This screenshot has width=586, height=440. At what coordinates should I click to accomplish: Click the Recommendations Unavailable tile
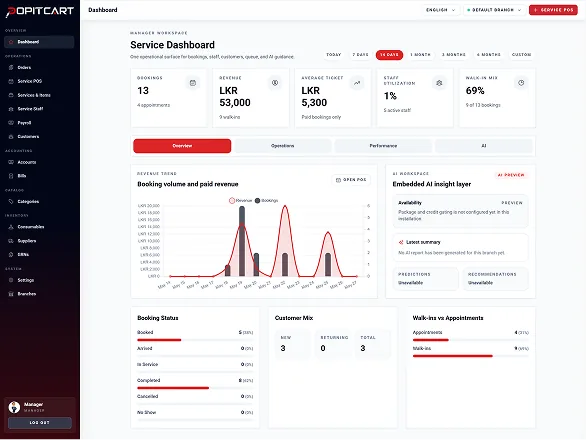click(495, 279)
